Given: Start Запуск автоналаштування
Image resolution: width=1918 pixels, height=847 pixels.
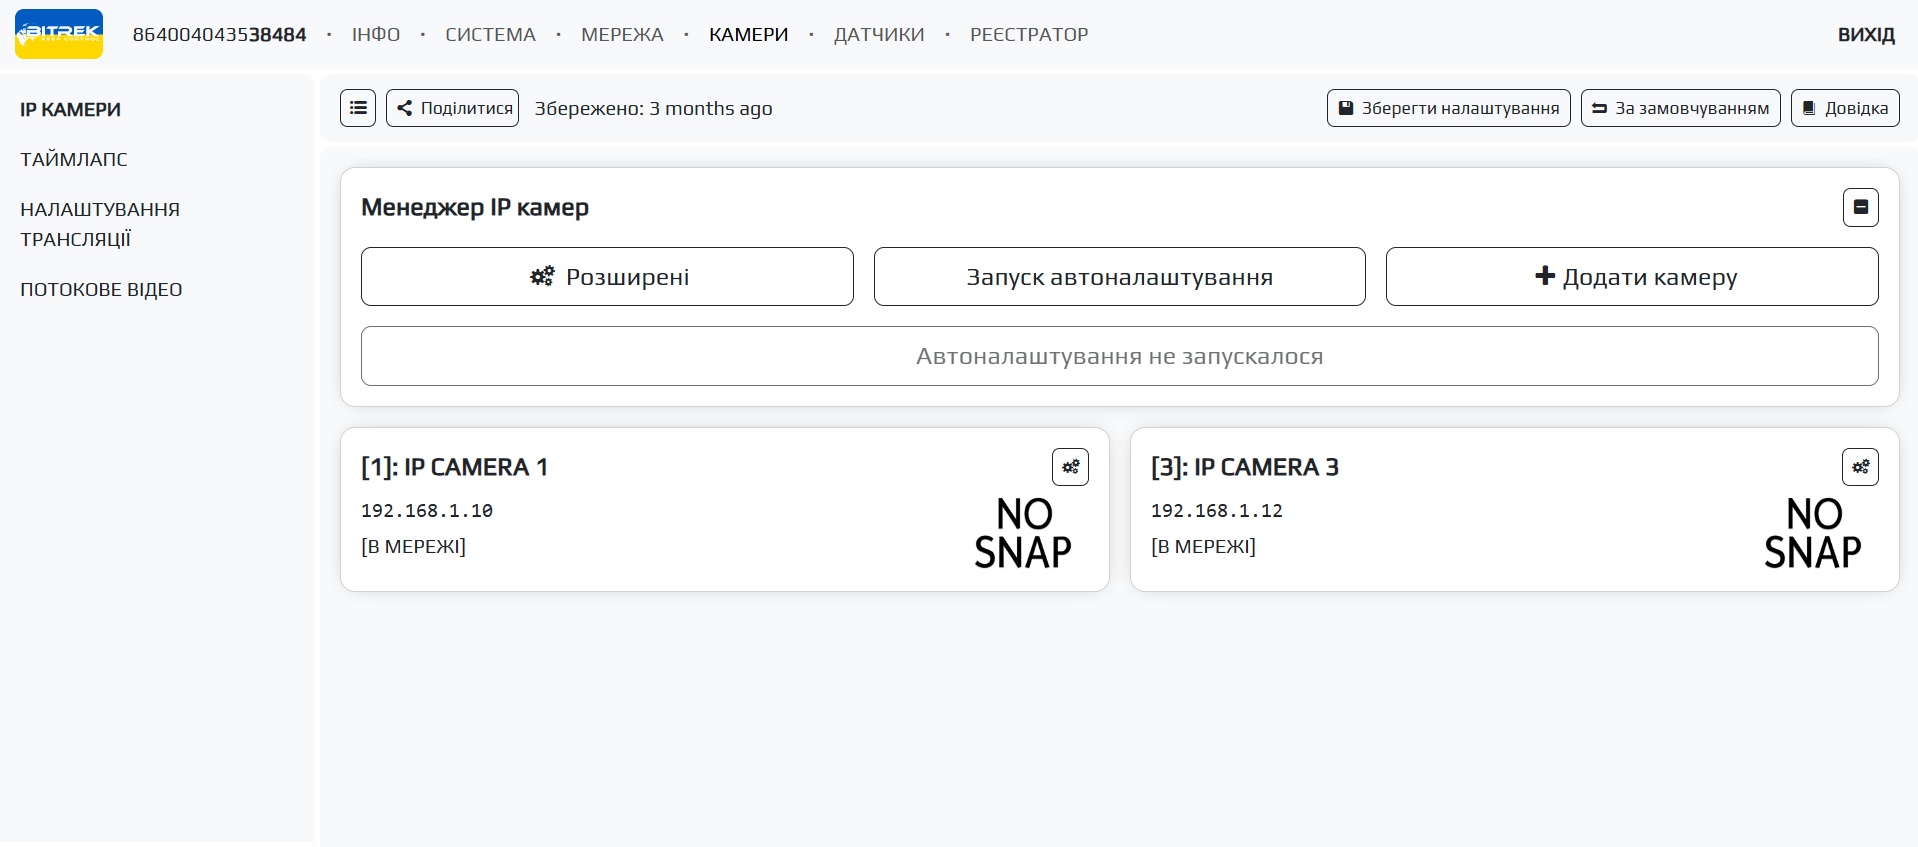Looking at the screenshot, I should point(1119,277).
